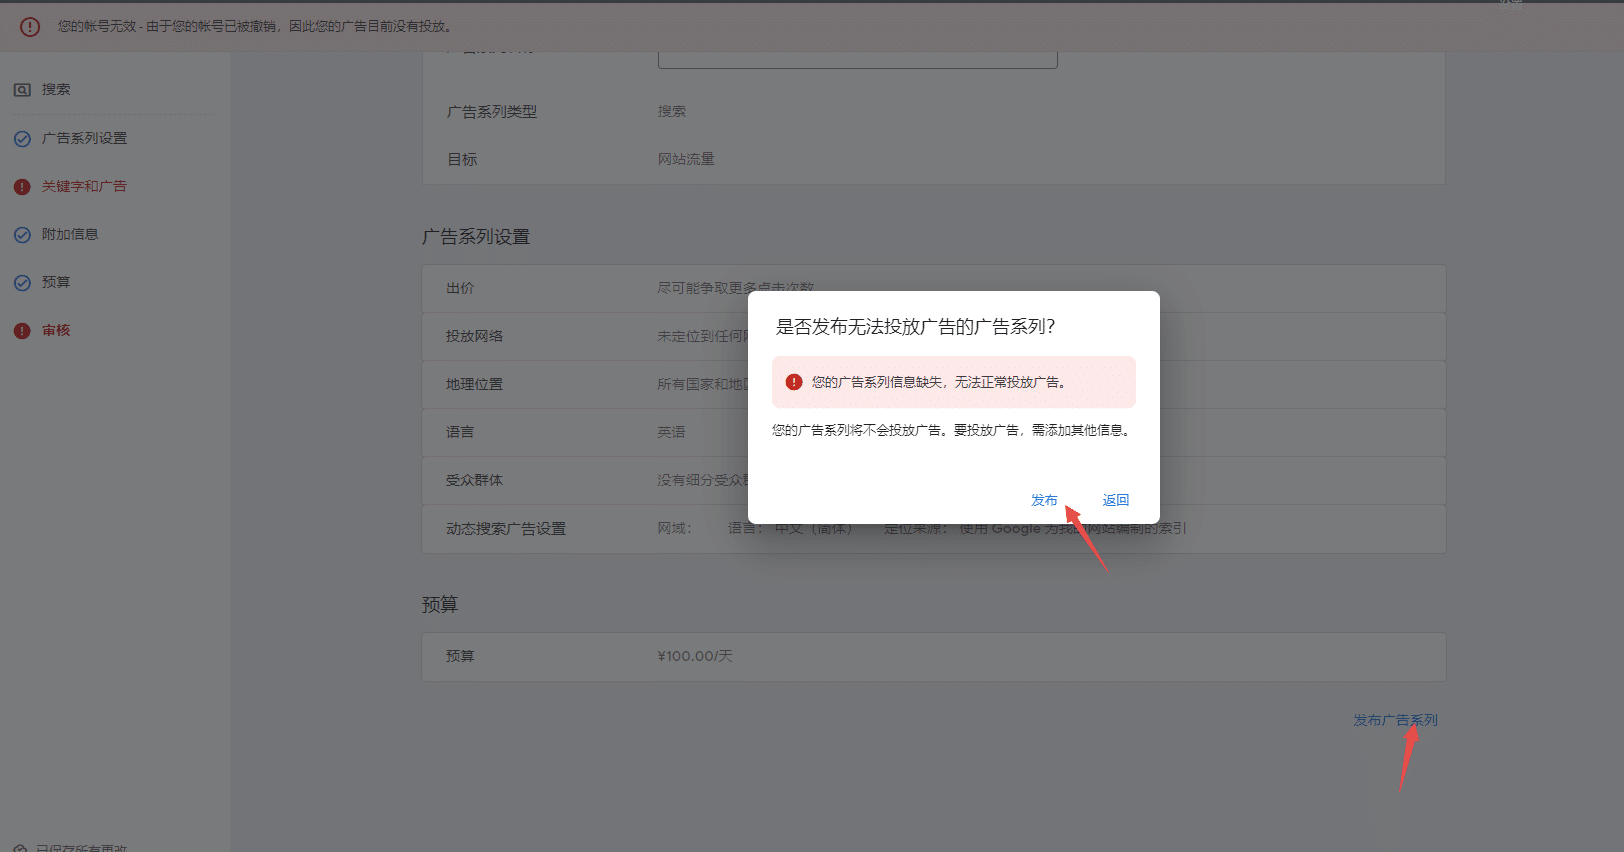Click the 网站流量 goal value
The image size is (1624, 852).
pos(686,159)
